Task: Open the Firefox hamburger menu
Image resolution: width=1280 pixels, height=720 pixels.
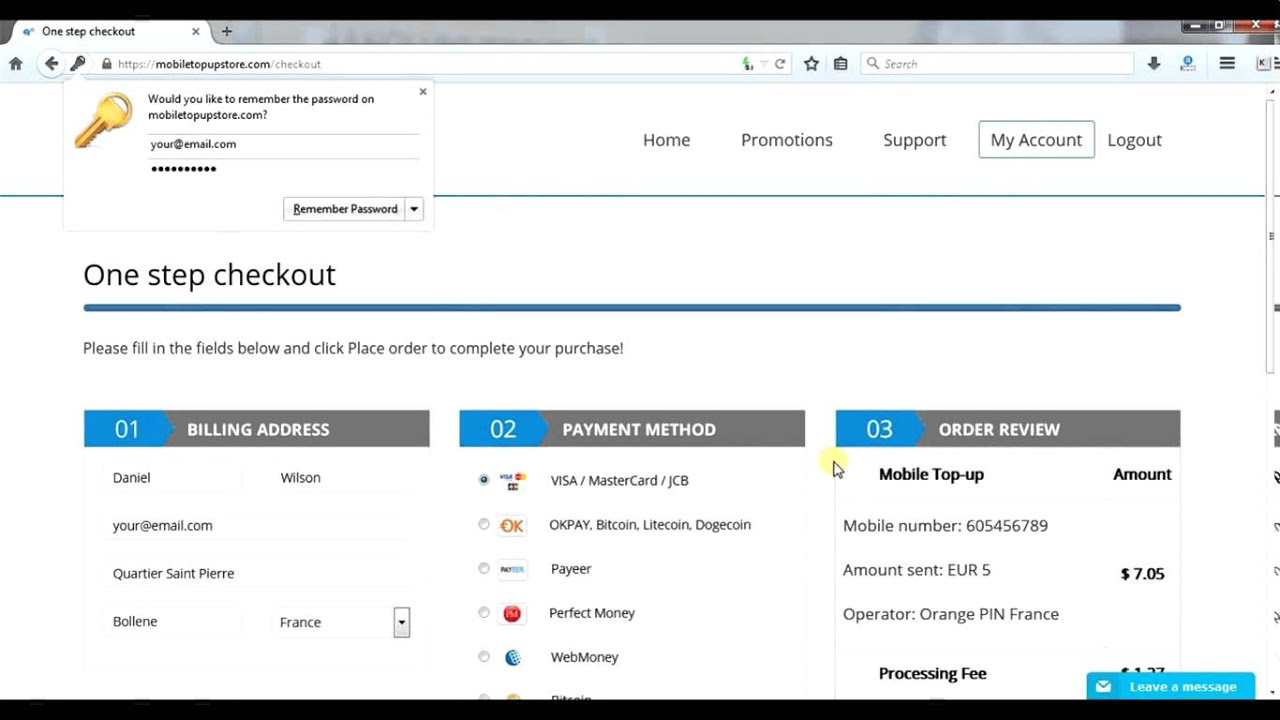Action: (x=1227, y=63)
